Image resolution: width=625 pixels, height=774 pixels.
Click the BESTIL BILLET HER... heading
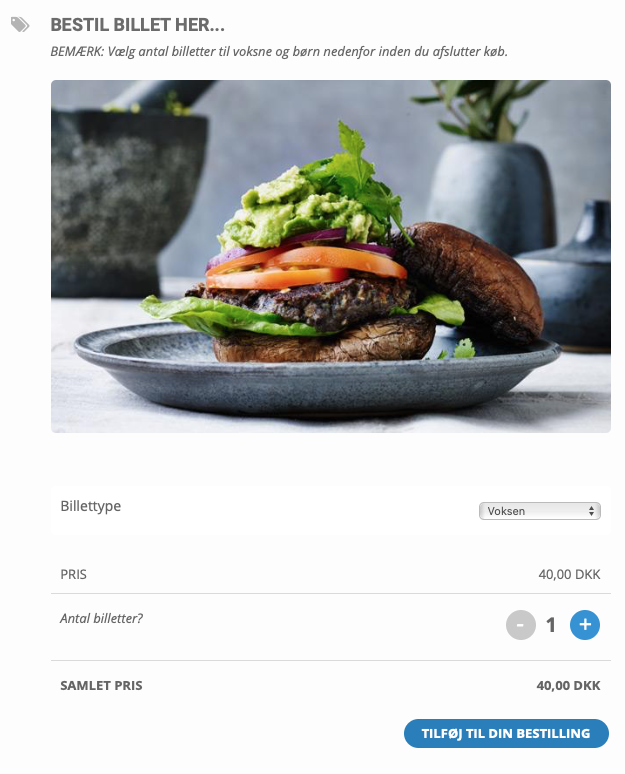coord(137,25)
